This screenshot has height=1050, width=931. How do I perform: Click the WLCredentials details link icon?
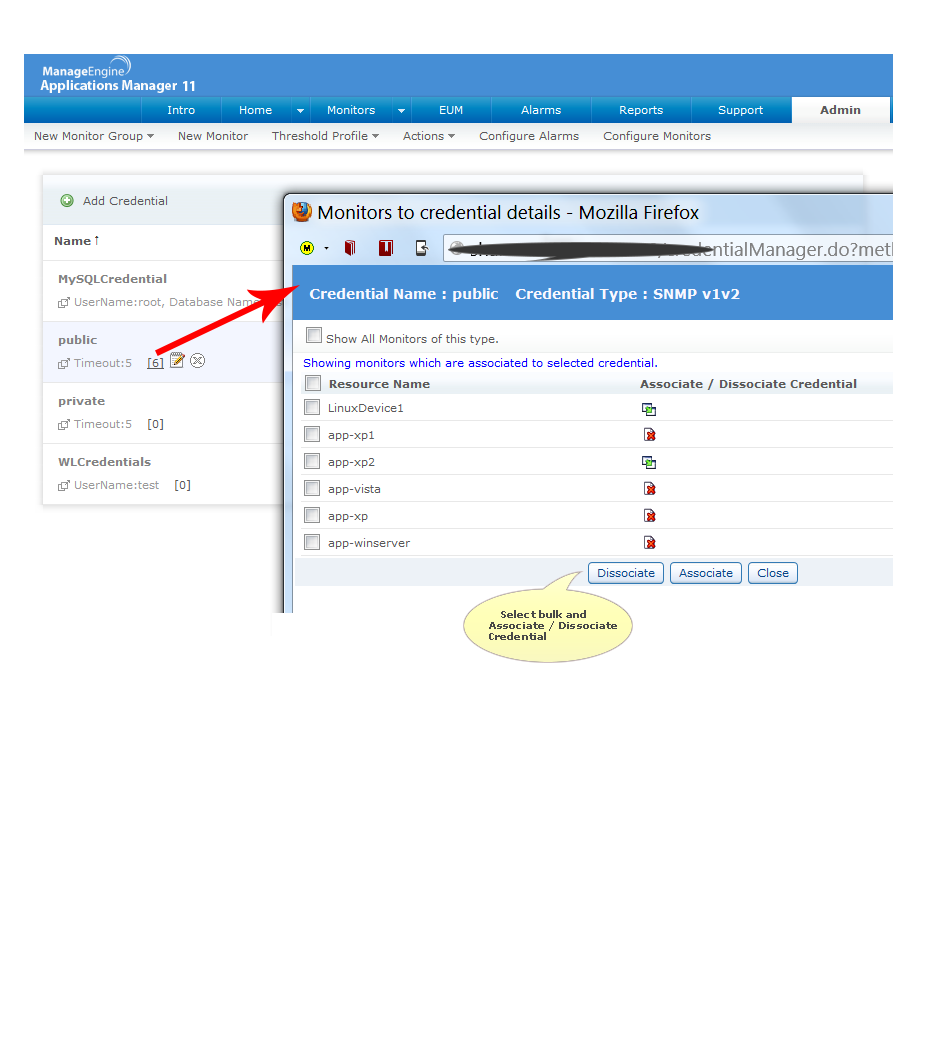pyautogui.click(x=64, y=485)
